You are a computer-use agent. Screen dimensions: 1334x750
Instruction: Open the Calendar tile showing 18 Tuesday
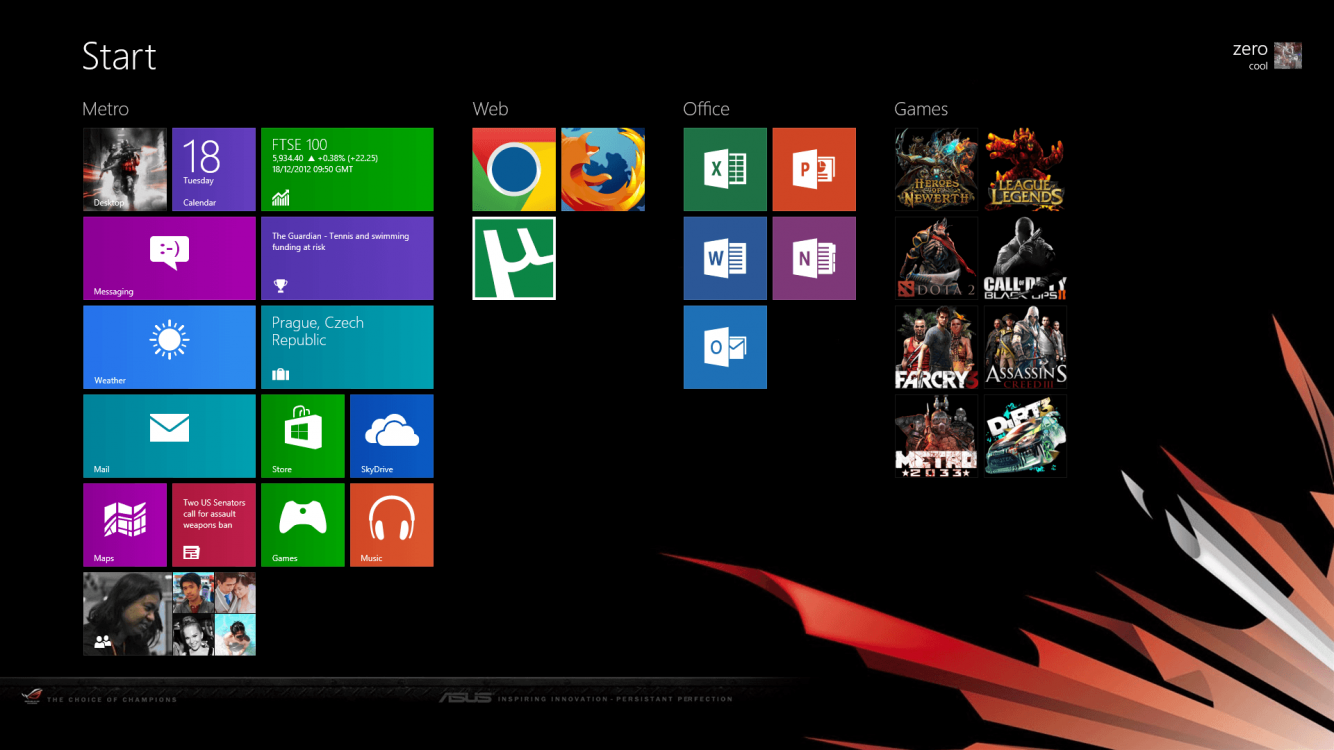click(x=213, y=169)
